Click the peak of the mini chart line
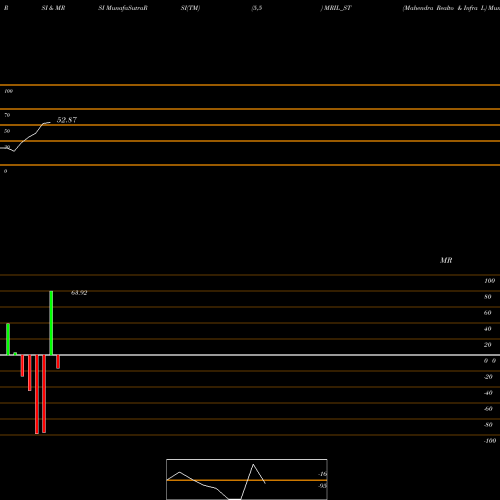Image resolution: width=500 pixels, height=500 pixels. click(x=253, y=464)
